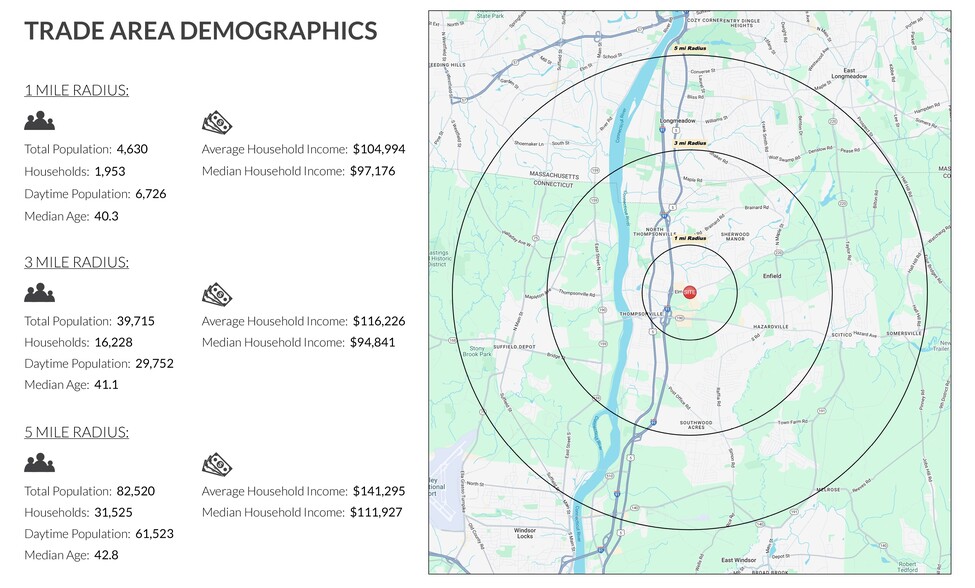Select the Enfield label on the map
Screen dimensions: 975x588
point(771,275)
